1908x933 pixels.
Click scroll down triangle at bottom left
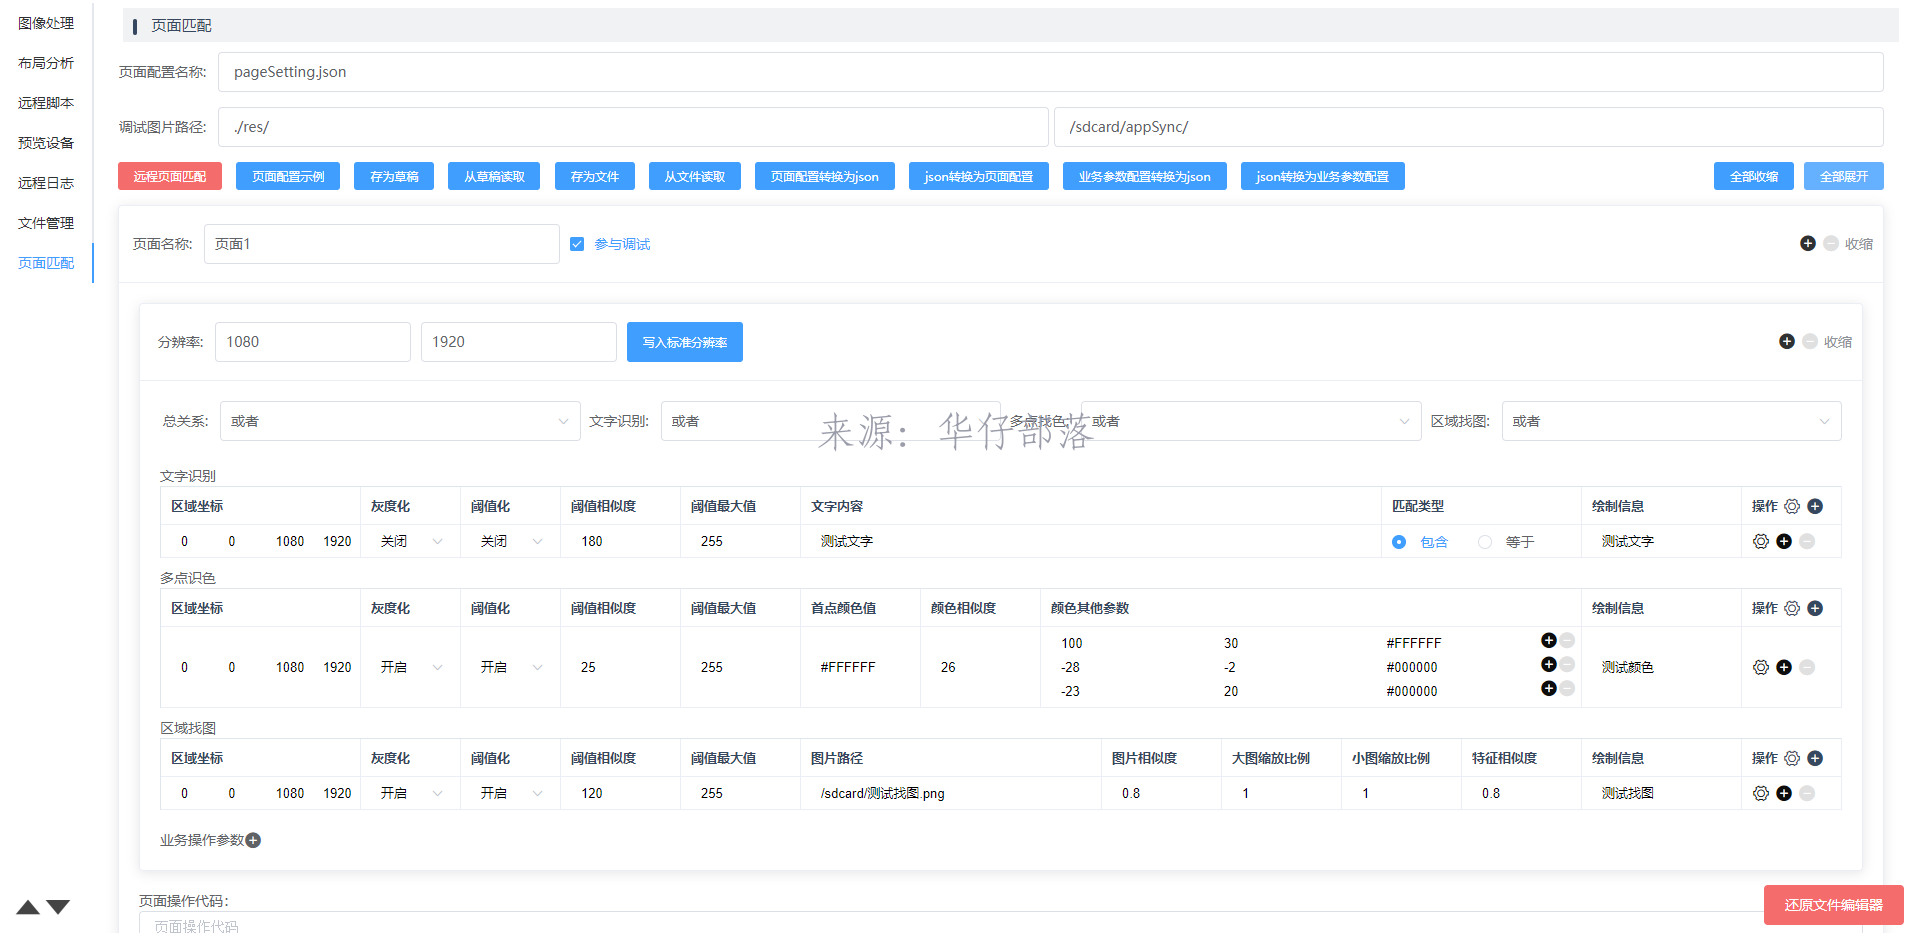59,907
